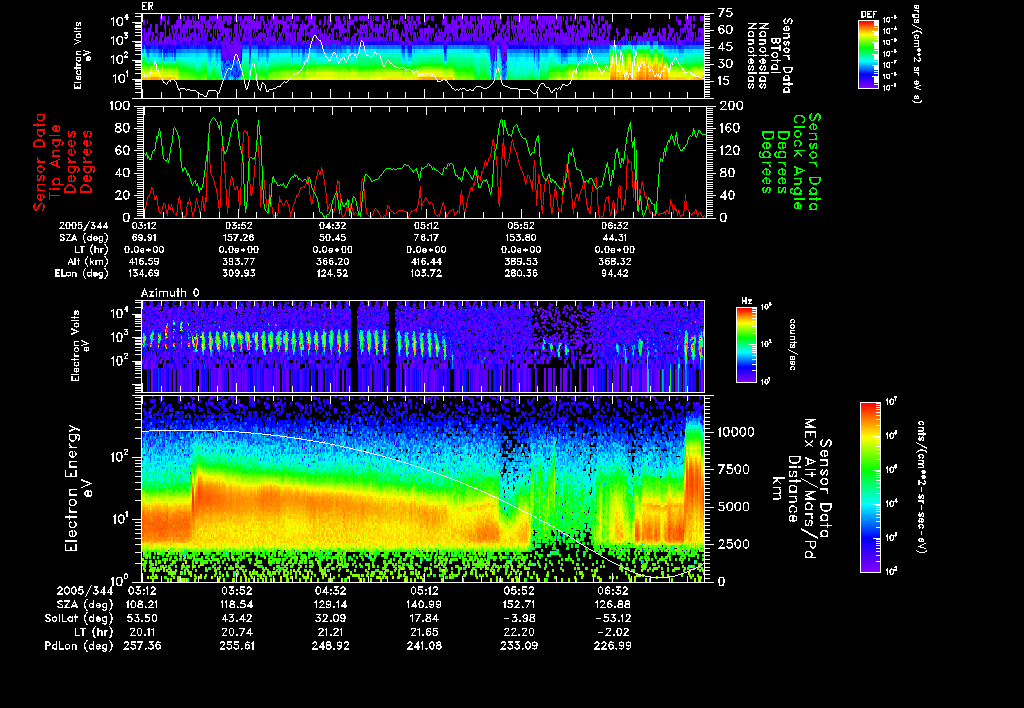Select local time value 20.11
Image resolution: width=1024 pixels, height=708 pixels.
142,632
